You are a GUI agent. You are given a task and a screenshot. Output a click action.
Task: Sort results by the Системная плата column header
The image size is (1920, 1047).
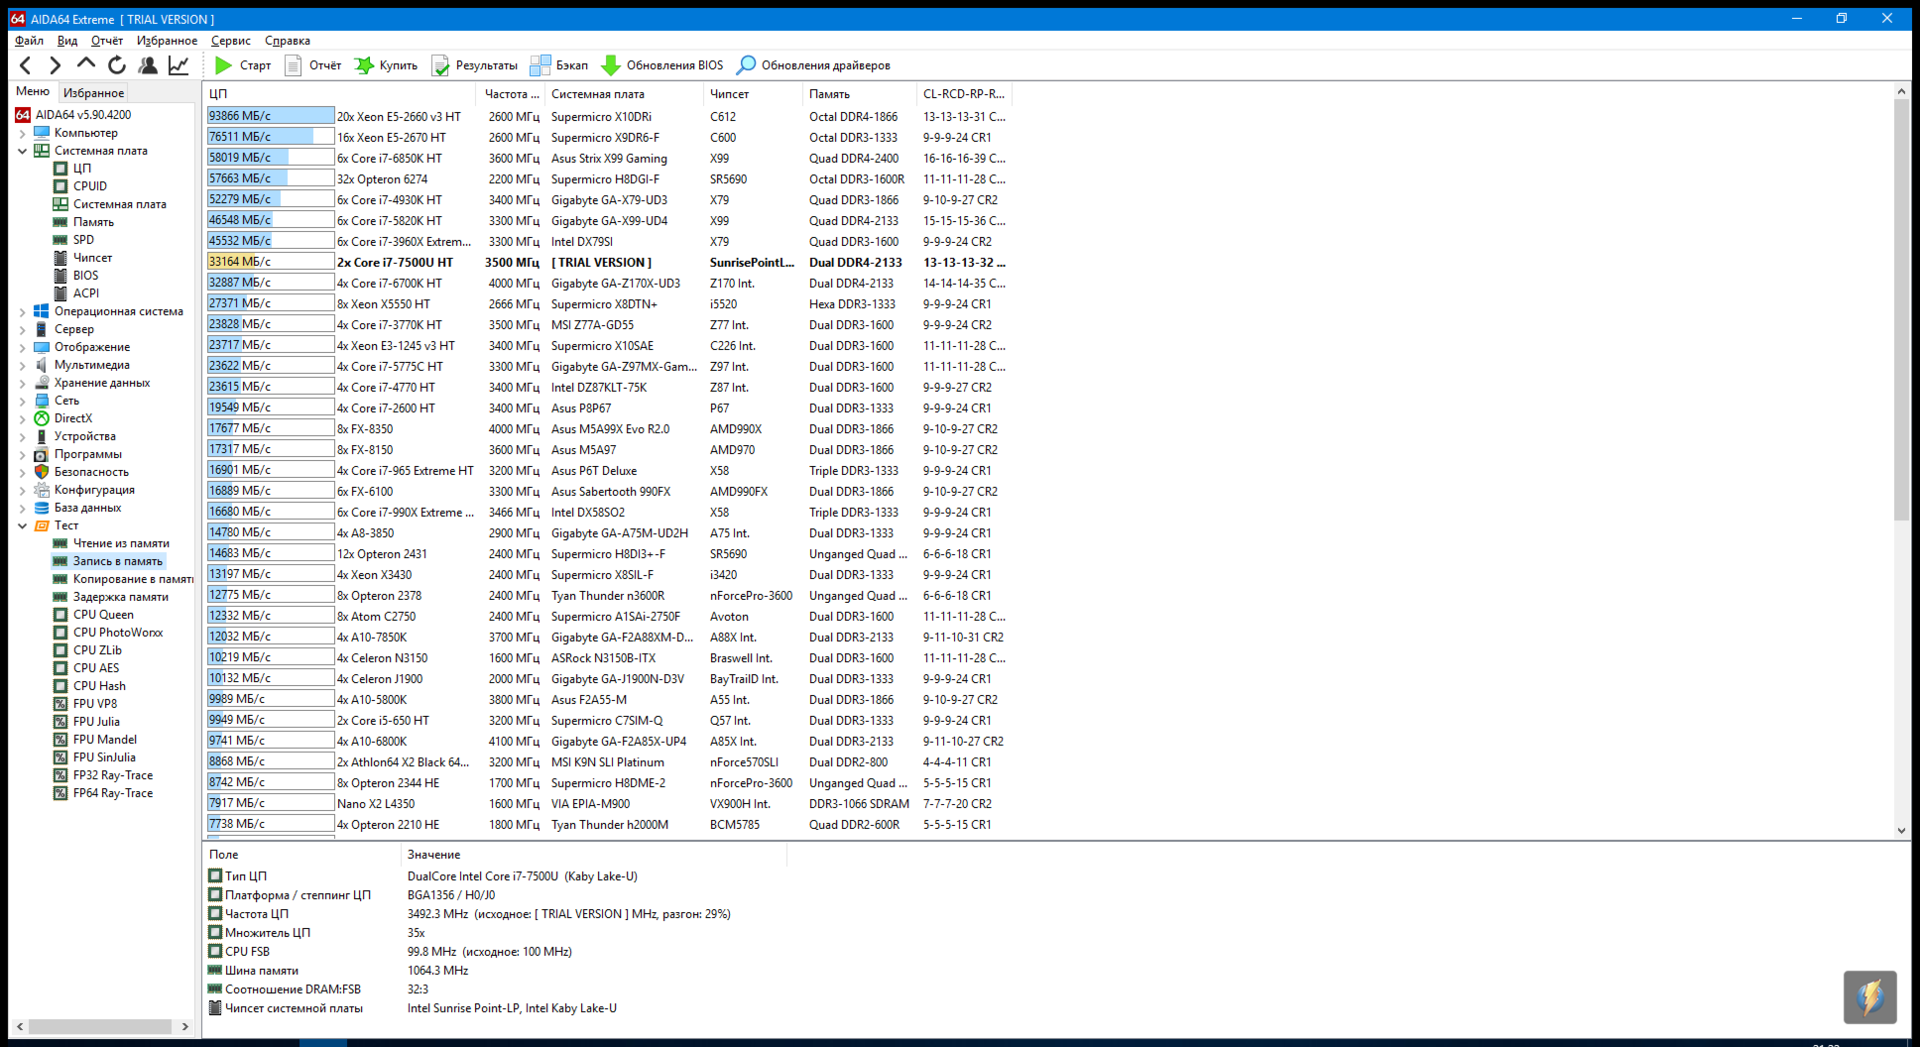click(x=624, y=94)
